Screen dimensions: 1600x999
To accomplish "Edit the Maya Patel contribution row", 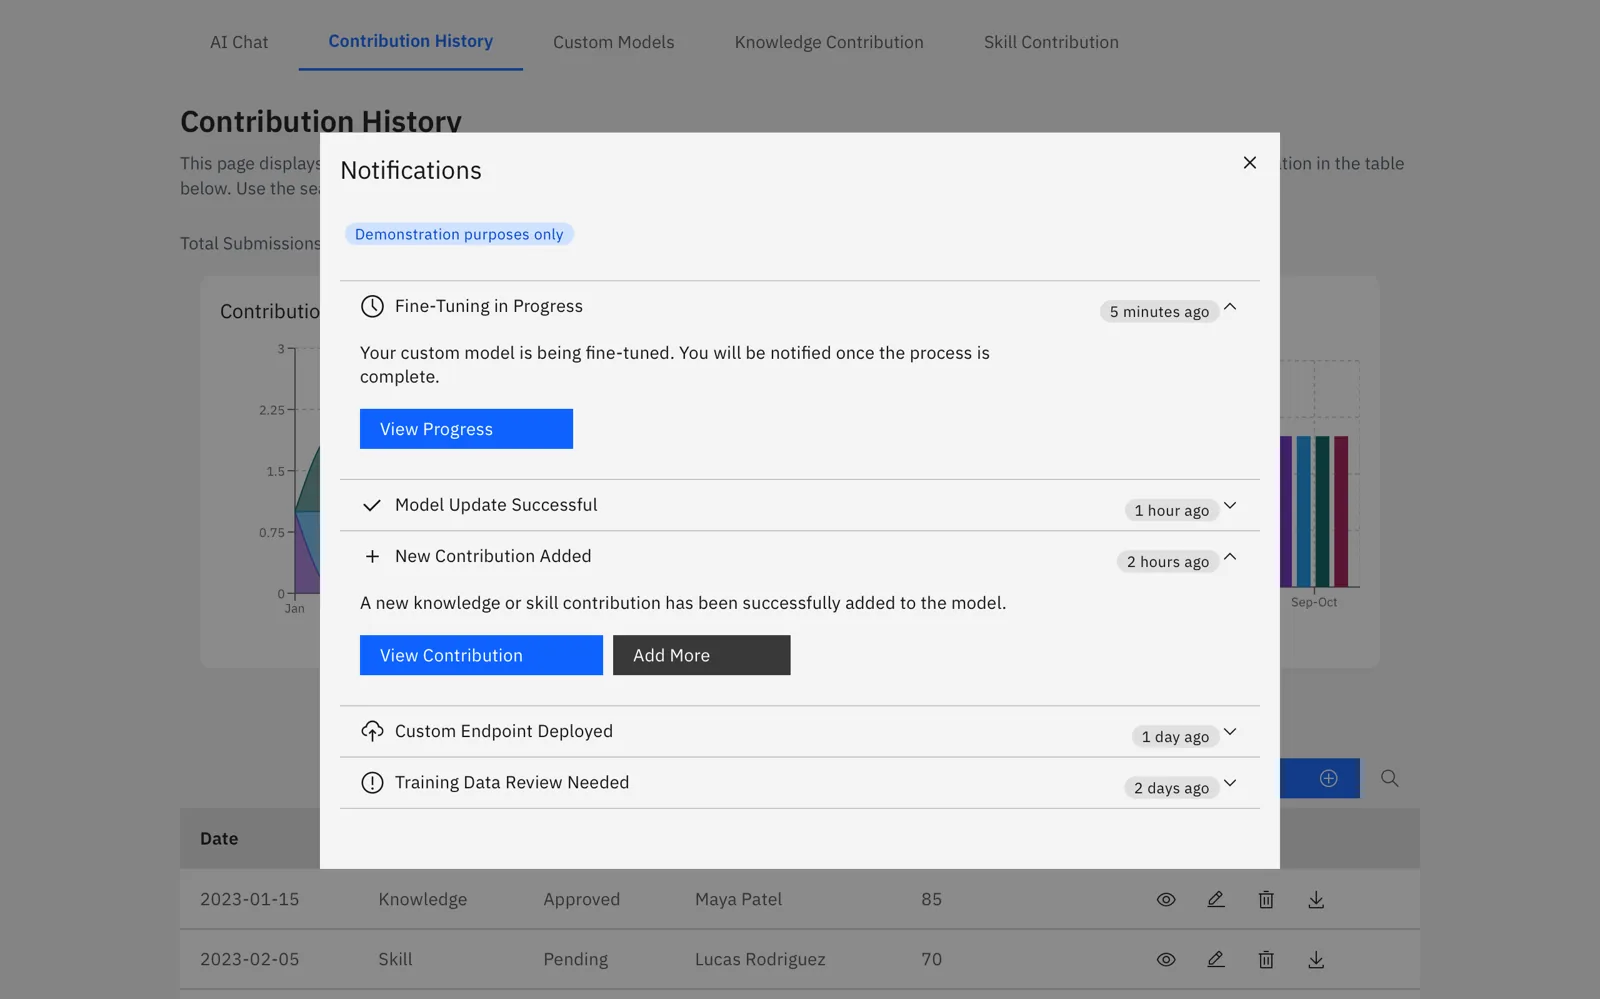I will [1216, 899].
